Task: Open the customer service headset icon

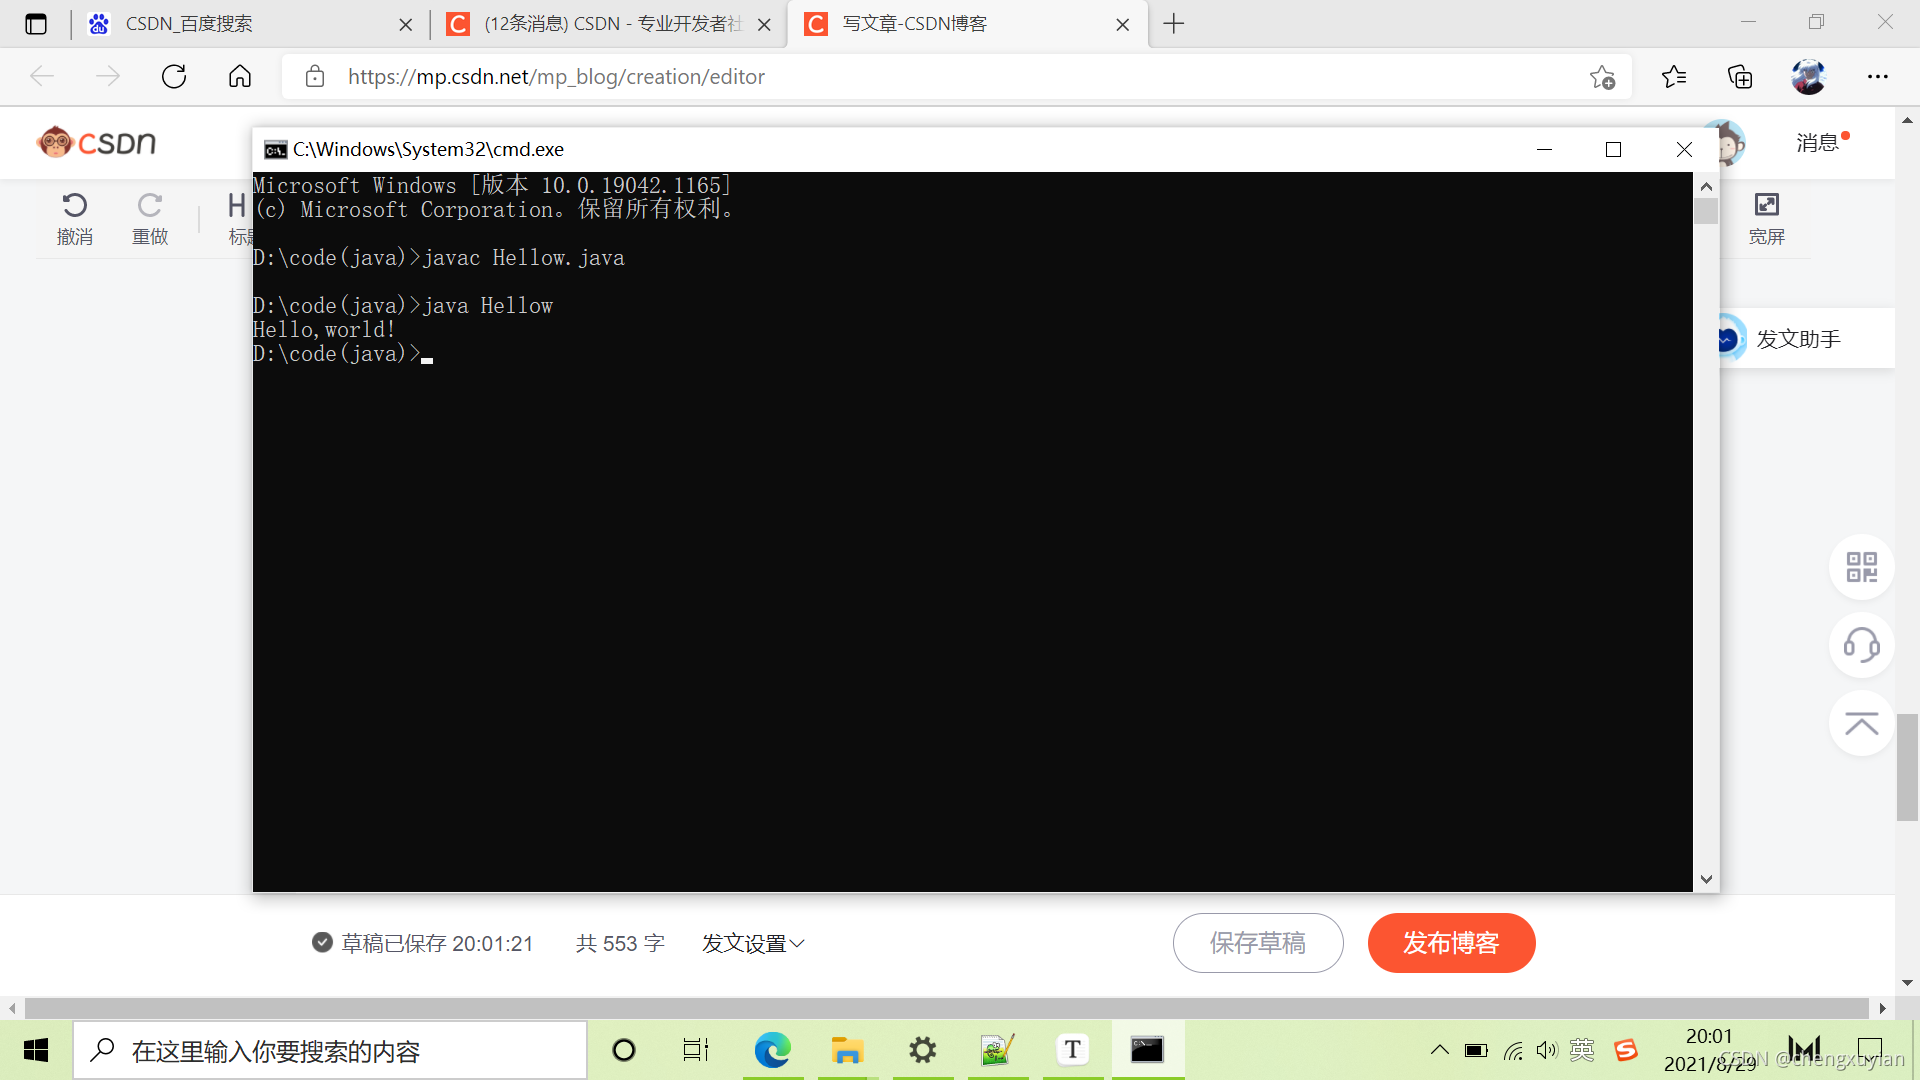Action: [x=1860, y=645]
